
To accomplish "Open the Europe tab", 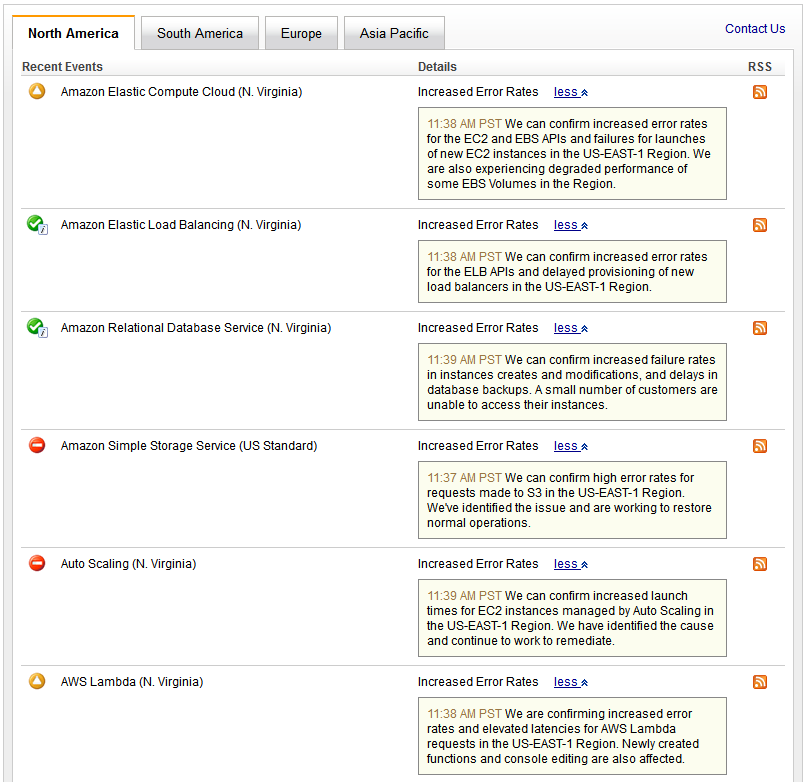I will point(301,33).
